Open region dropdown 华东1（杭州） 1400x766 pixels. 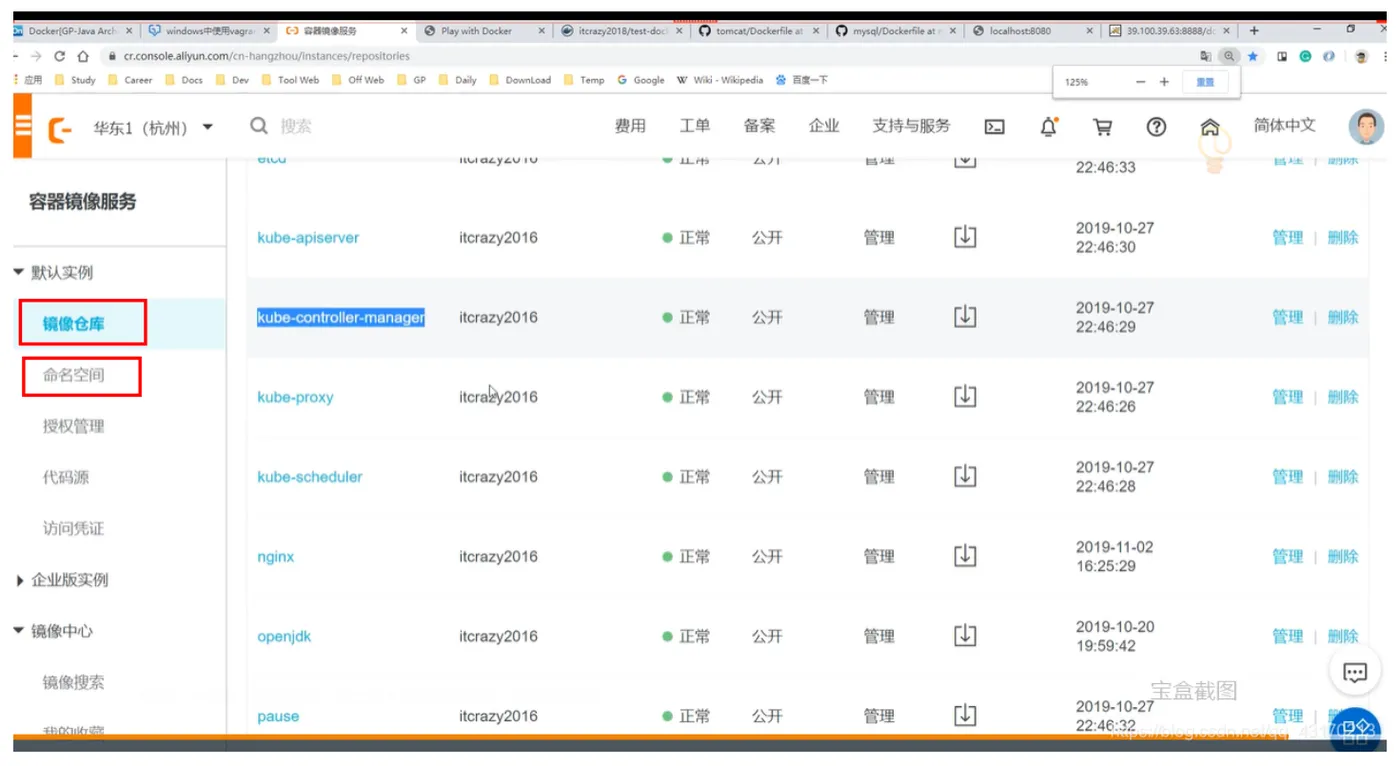153,128
